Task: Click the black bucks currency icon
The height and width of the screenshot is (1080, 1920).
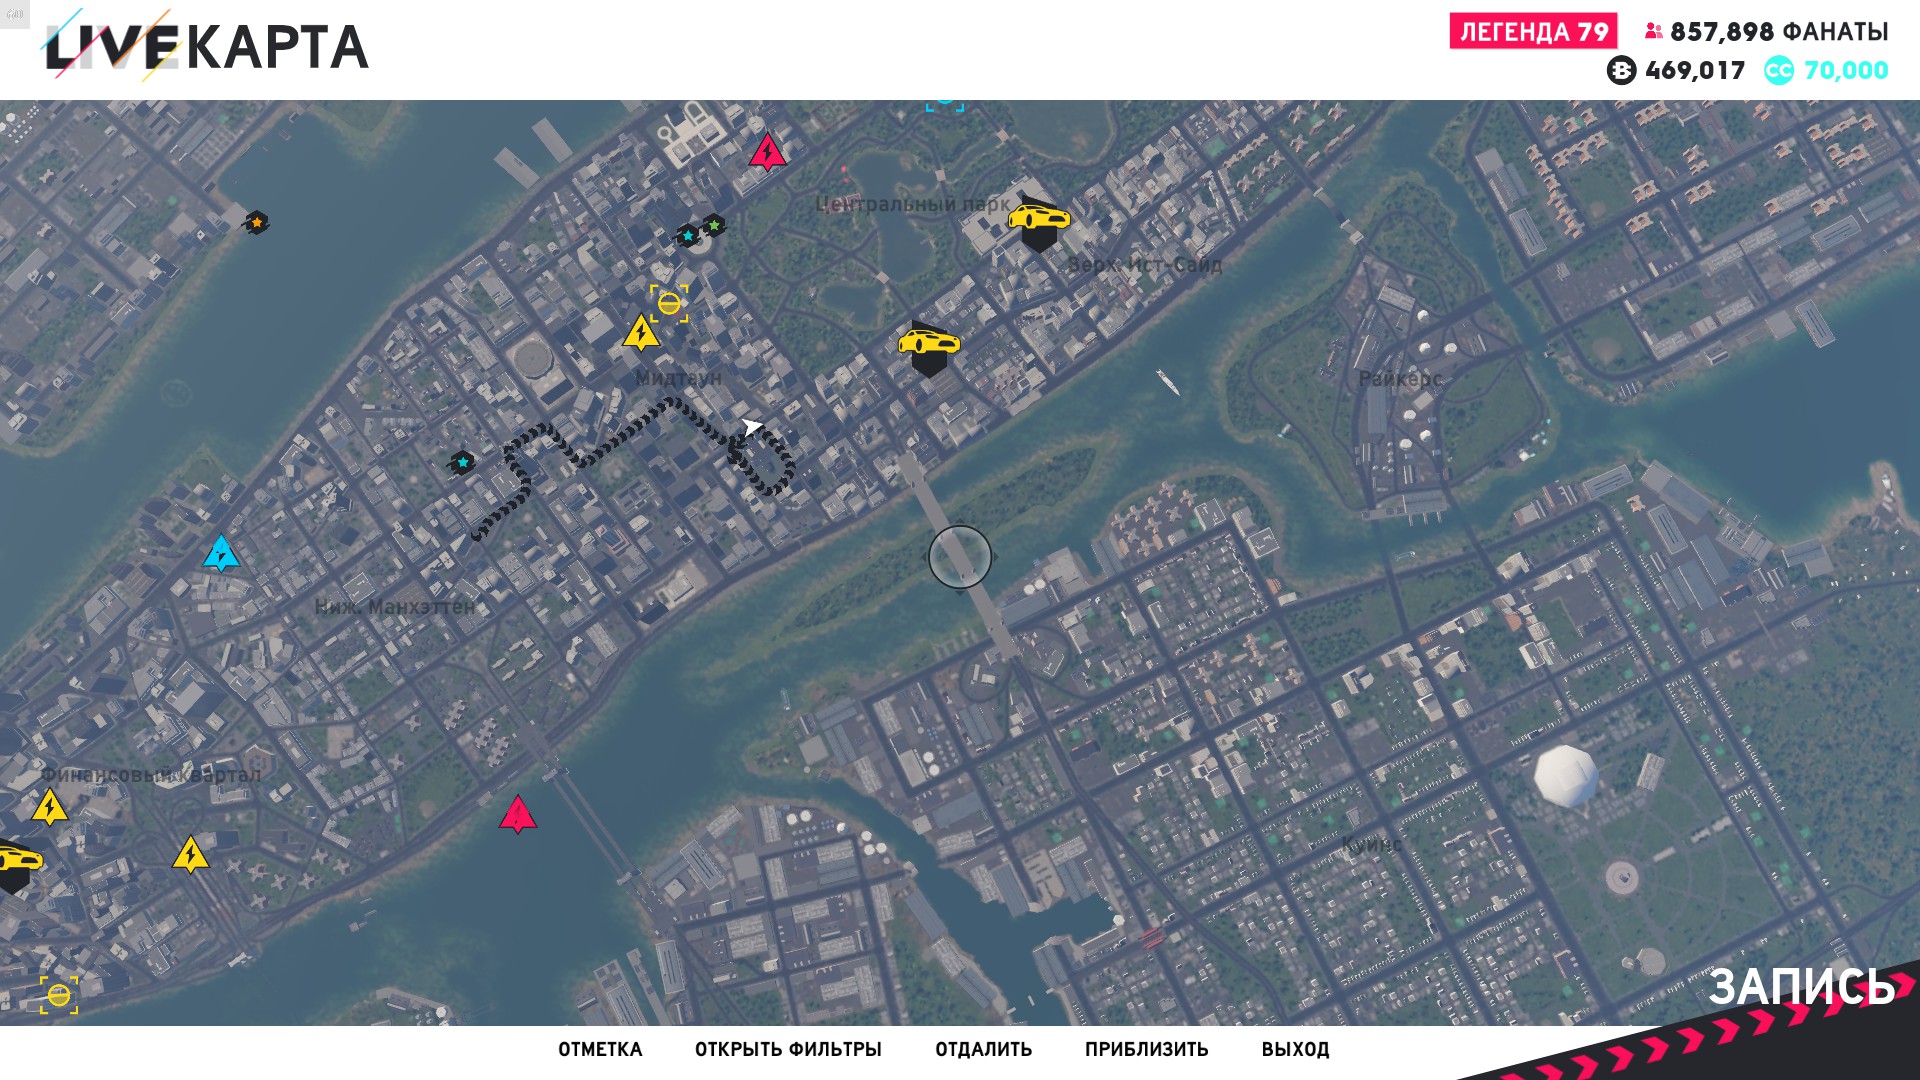Action: (1621, 71)
